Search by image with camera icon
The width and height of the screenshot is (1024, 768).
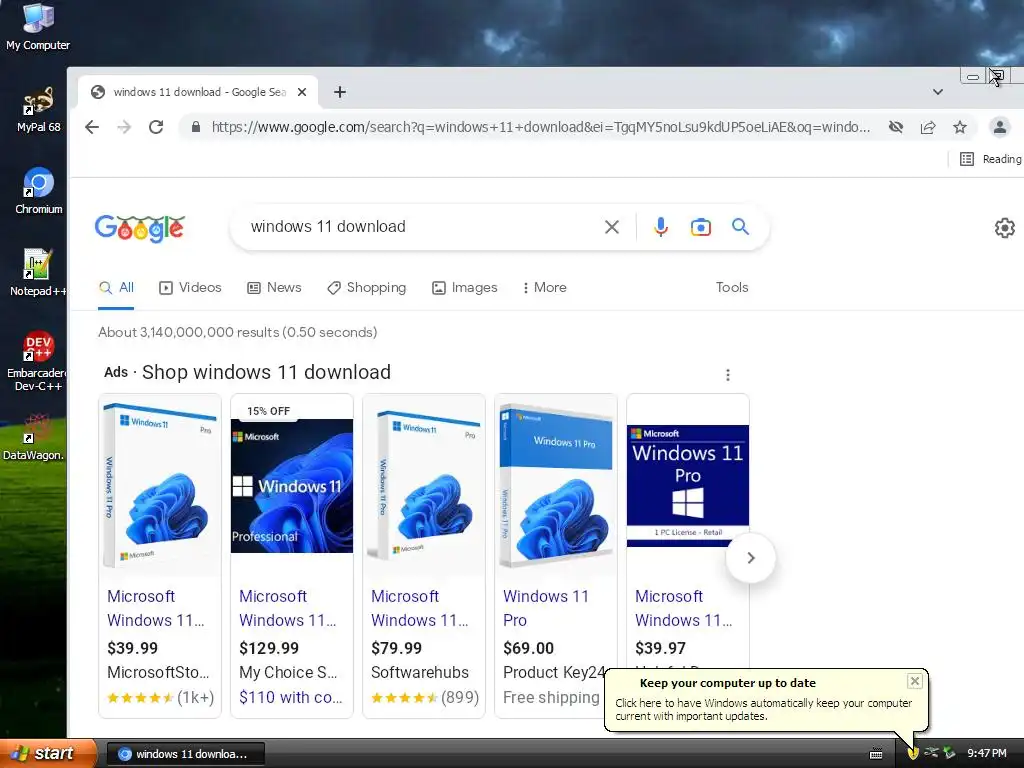700,227
